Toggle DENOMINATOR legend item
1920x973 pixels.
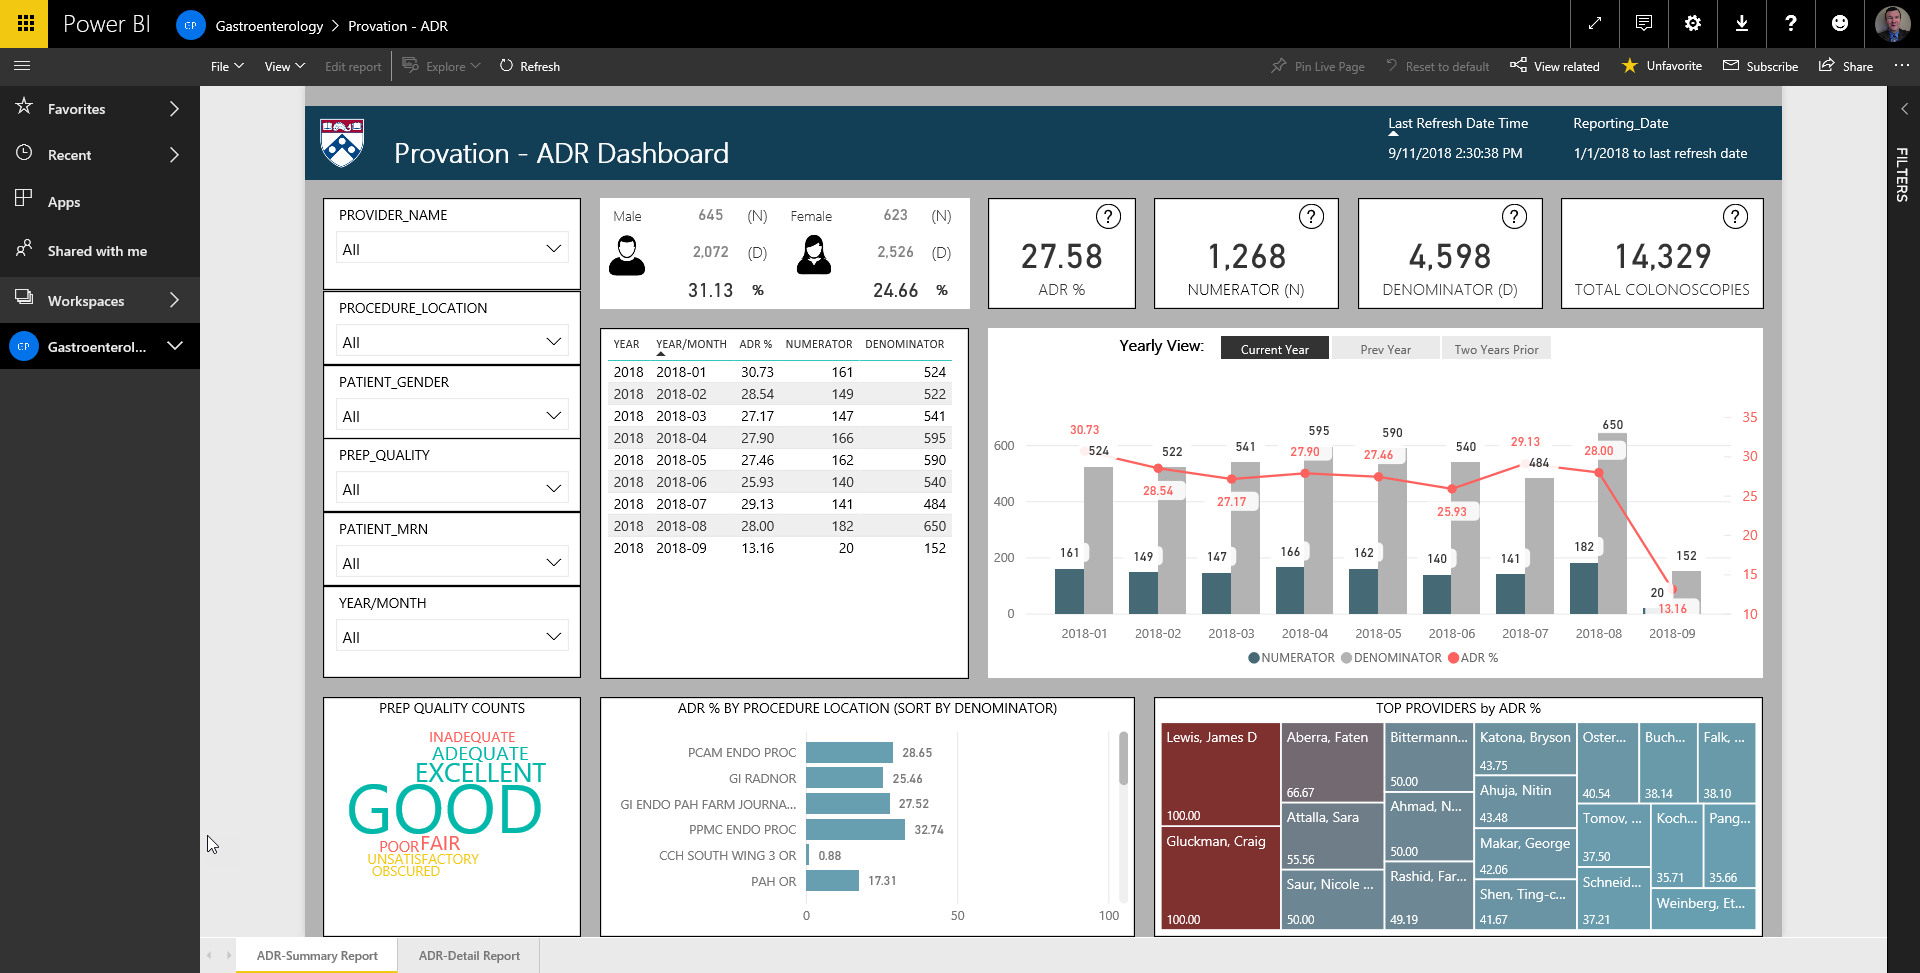pyautogui.click(x=1391, y=658)
